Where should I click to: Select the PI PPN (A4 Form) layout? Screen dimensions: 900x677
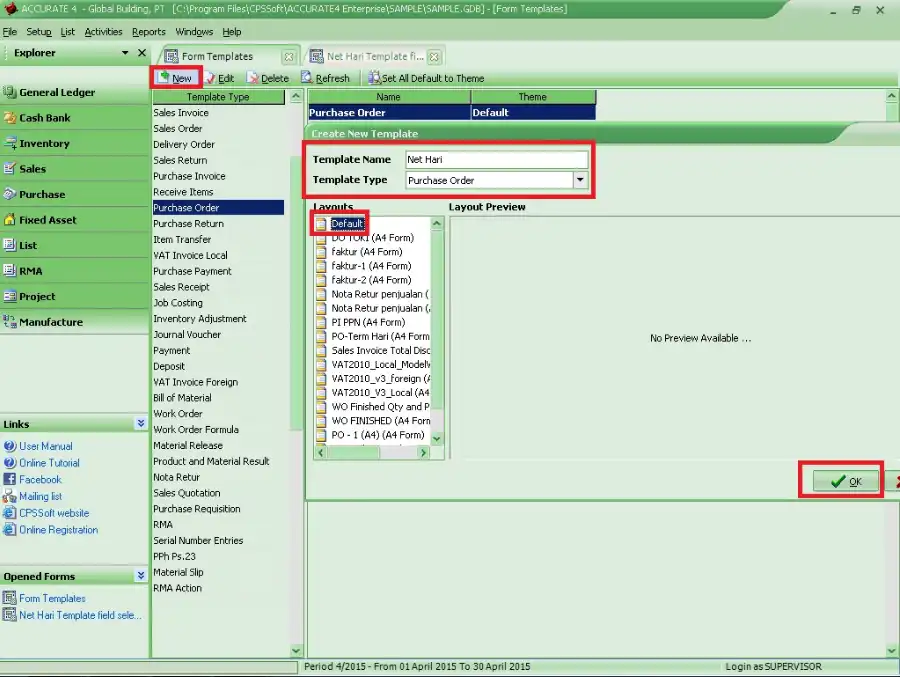[x=368, y=322]
